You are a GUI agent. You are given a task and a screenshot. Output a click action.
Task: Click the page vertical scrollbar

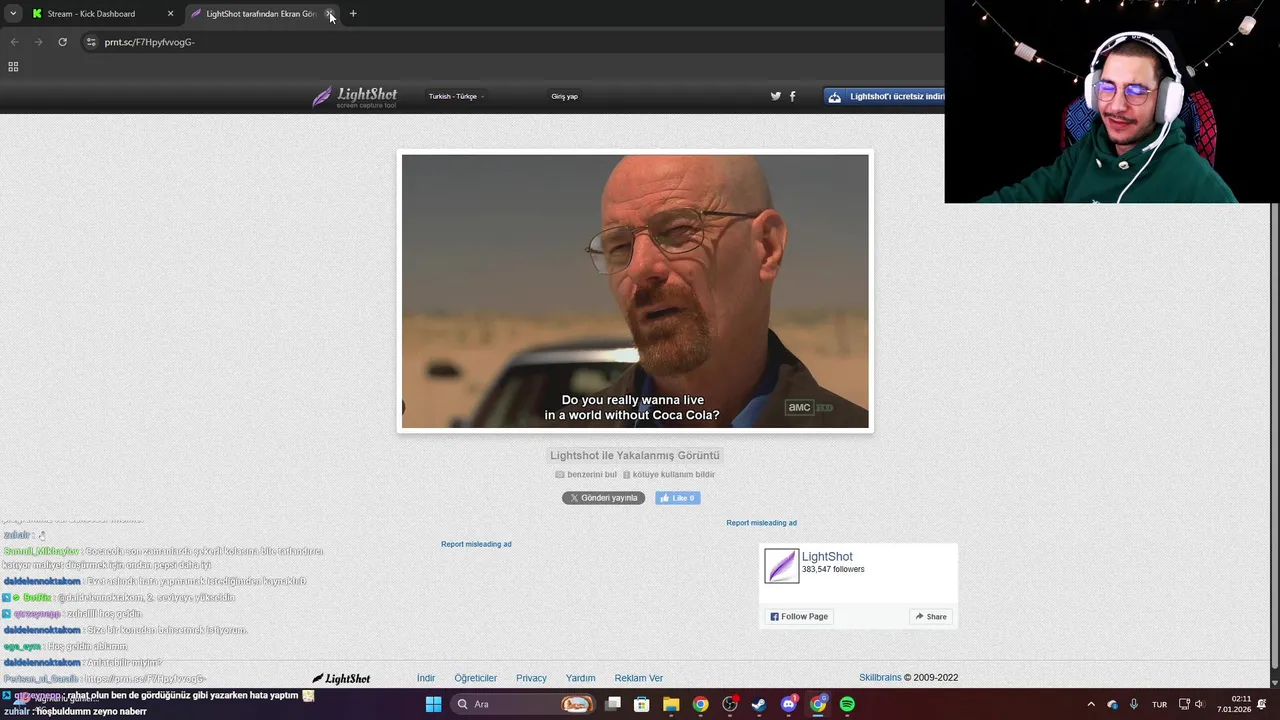pyautogui.click(x=1274, y=437)
